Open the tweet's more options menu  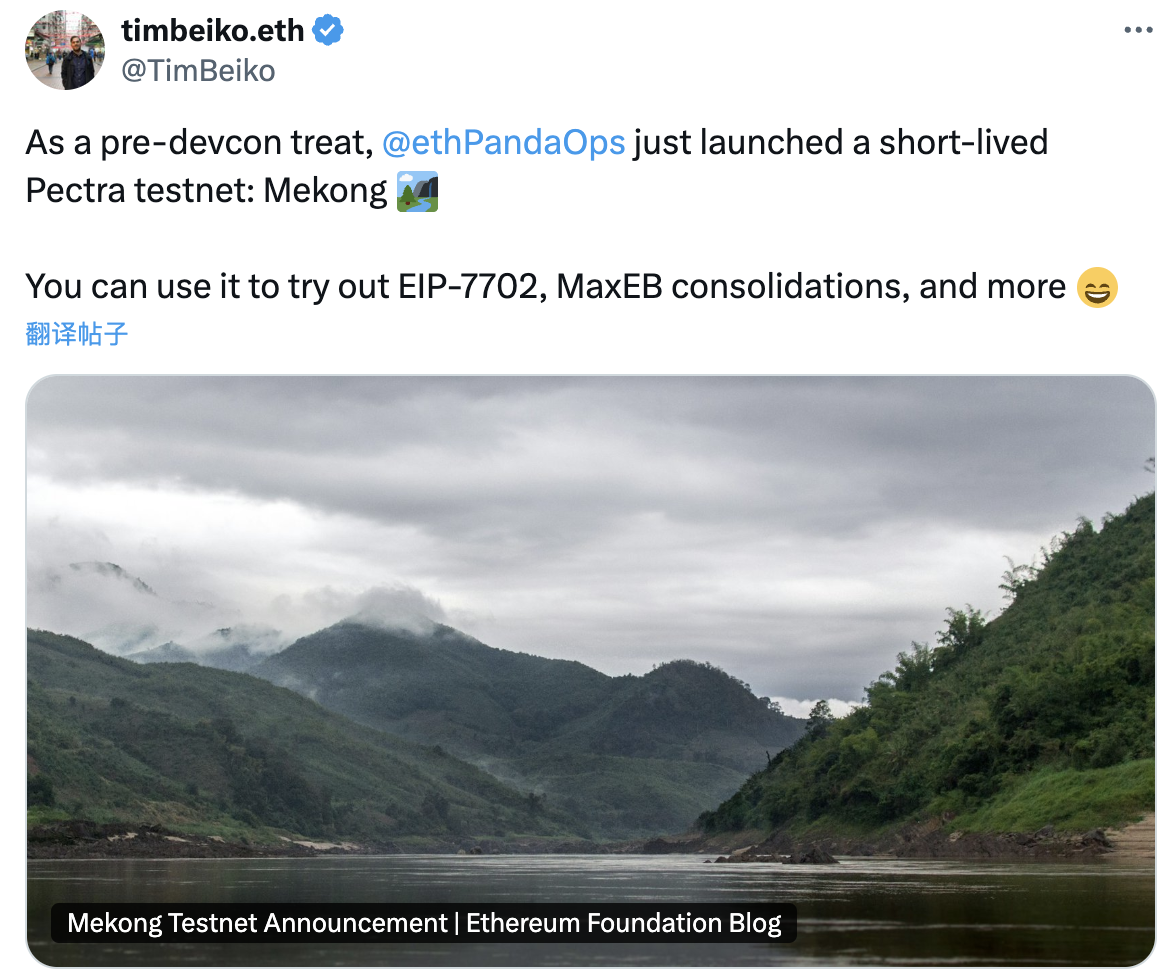click(1138, 30)
